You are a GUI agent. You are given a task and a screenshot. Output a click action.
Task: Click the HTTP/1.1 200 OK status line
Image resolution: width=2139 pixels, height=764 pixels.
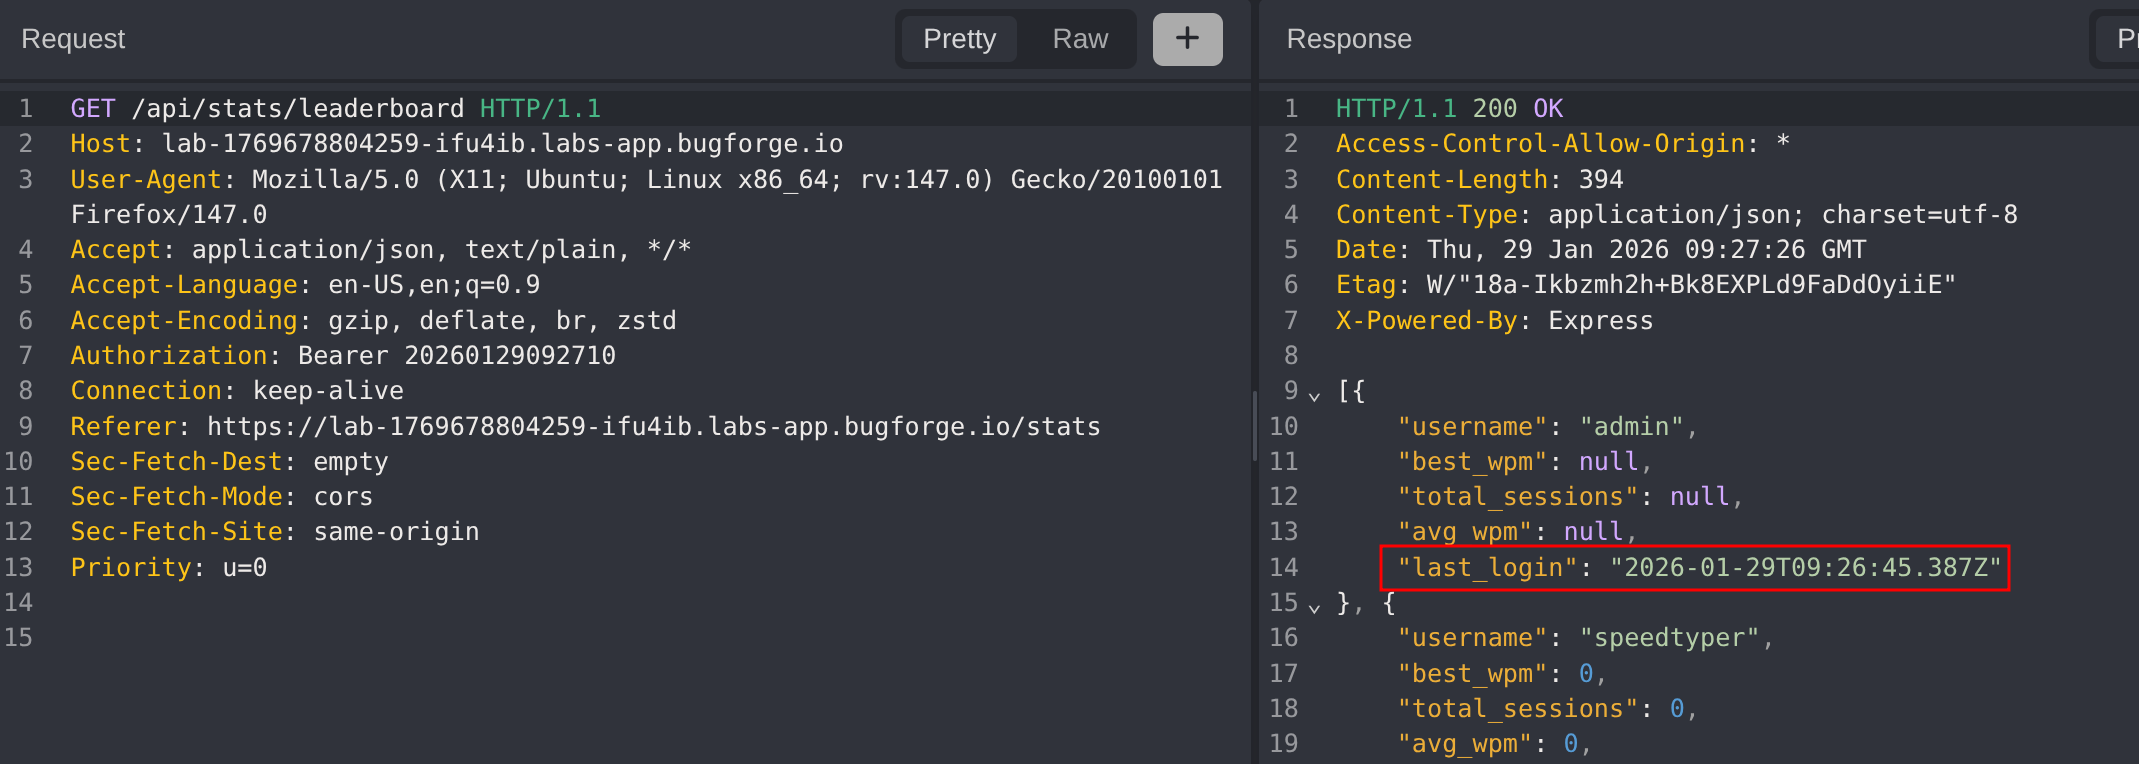tap(1449, 108)
